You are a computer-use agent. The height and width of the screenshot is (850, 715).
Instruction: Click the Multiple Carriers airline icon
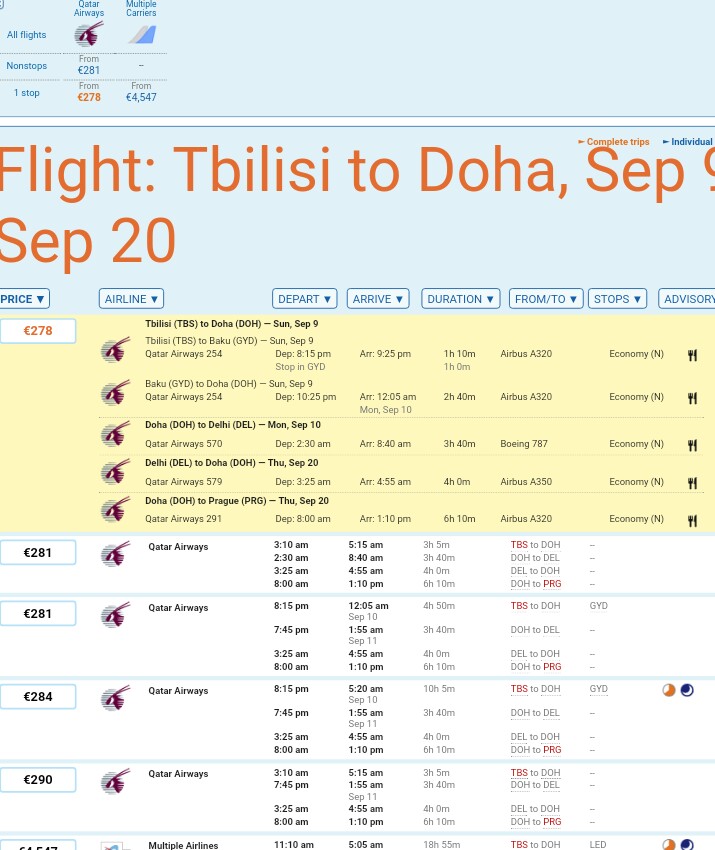tap(142, 35)
